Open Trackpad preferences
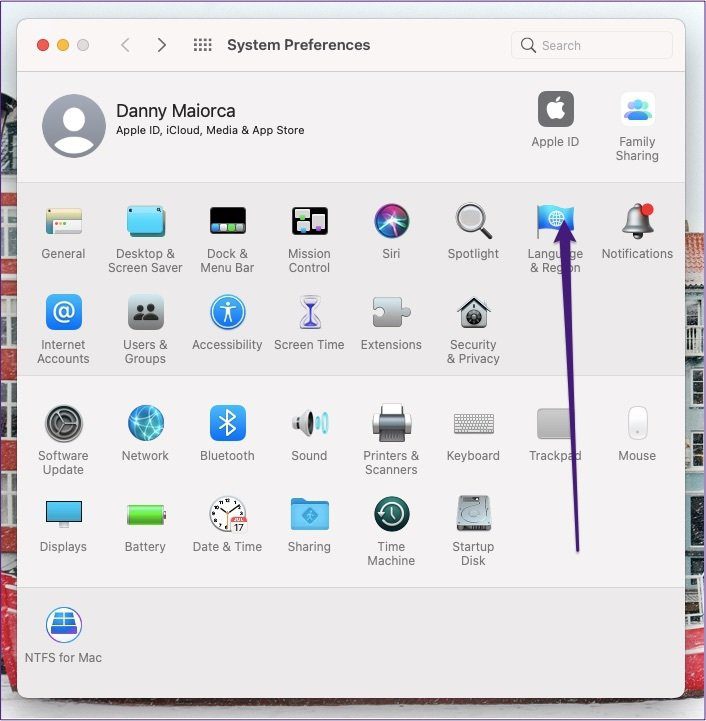This screenshot has height=721, width=706. tap(555, 423)
